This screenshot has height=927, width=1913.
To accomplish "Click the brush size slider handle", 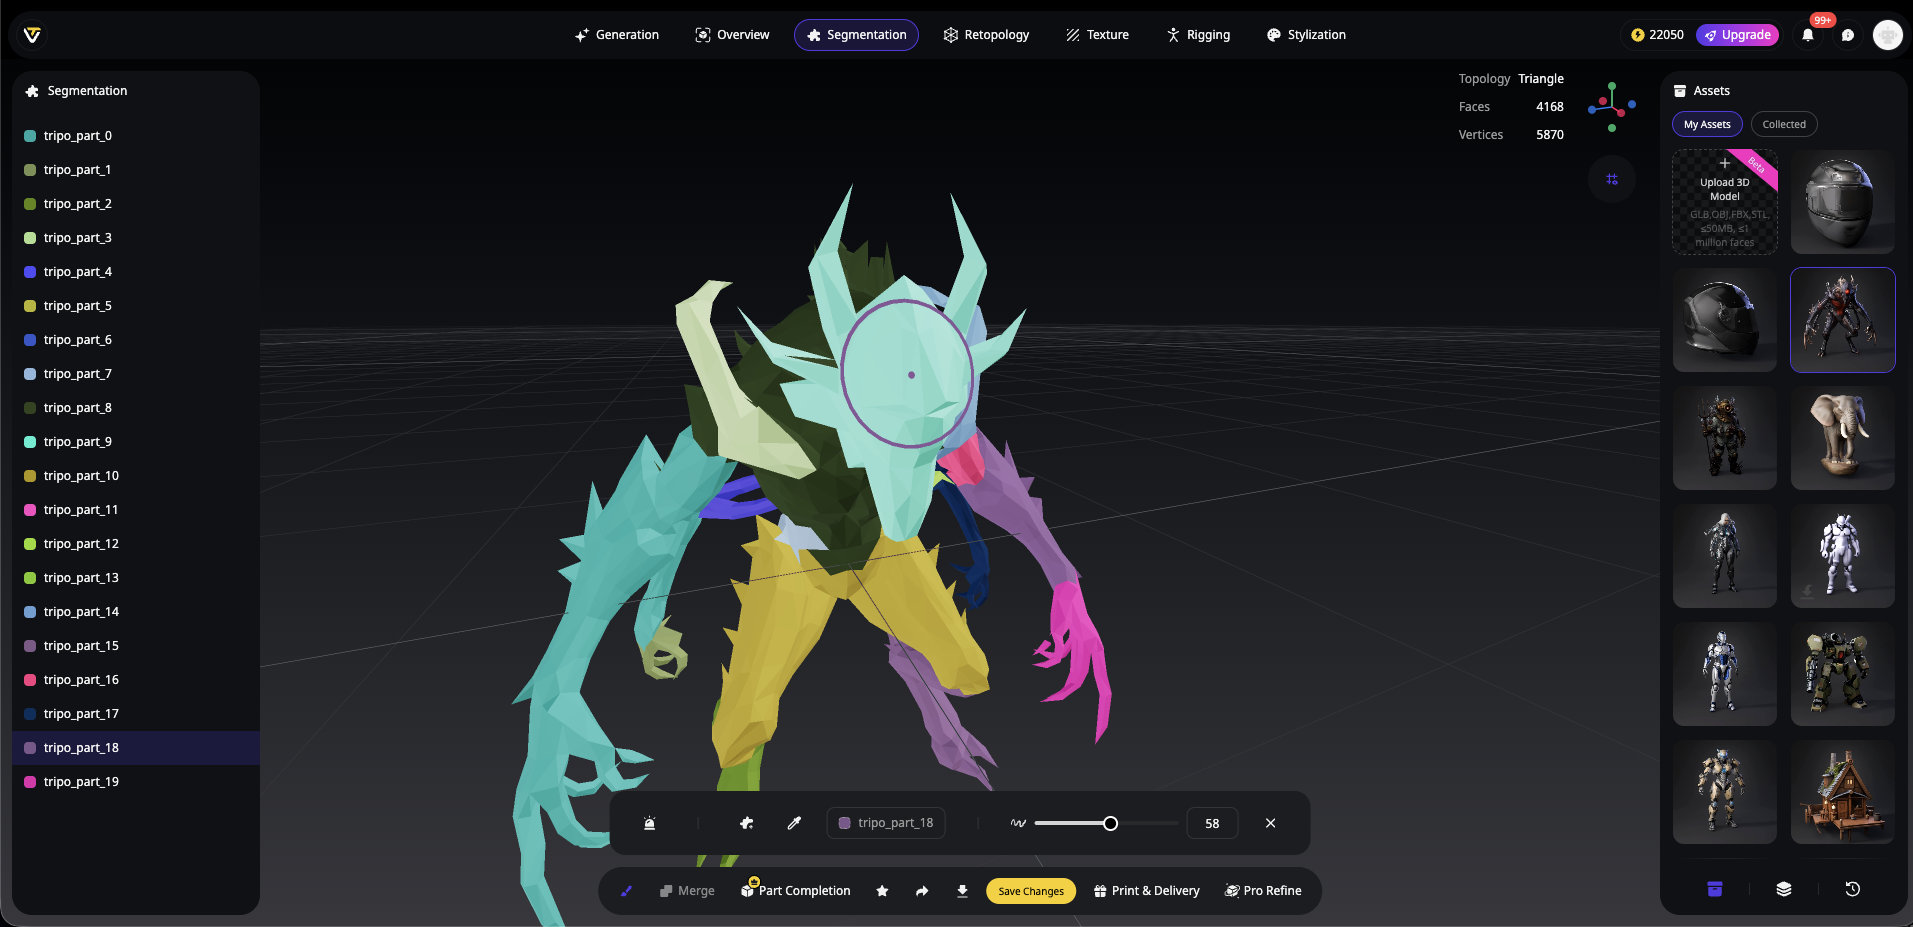I will [x=1110, y=823].
